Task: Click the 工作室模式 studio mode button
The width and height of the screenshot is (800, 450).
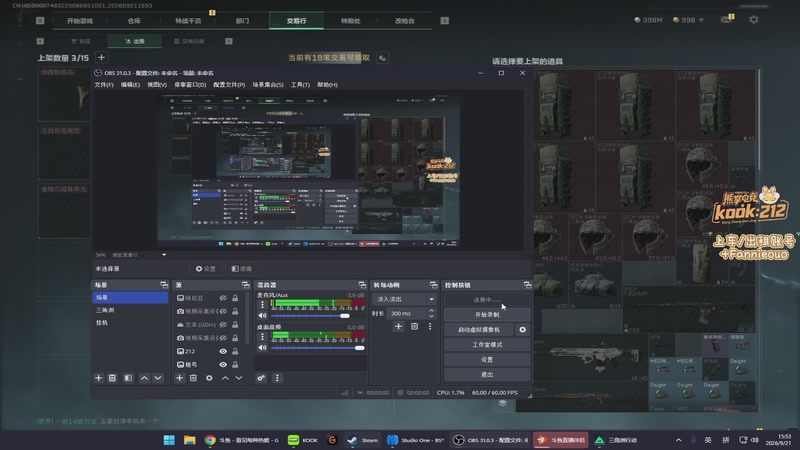Action: click(x=487, y=344)
